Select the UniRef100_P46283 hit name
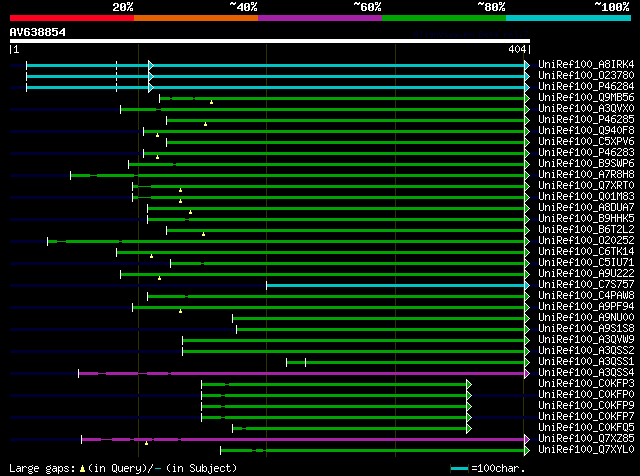Image resolution: width=640 pixels, height=476 pixels. click(x=586, y=153)
